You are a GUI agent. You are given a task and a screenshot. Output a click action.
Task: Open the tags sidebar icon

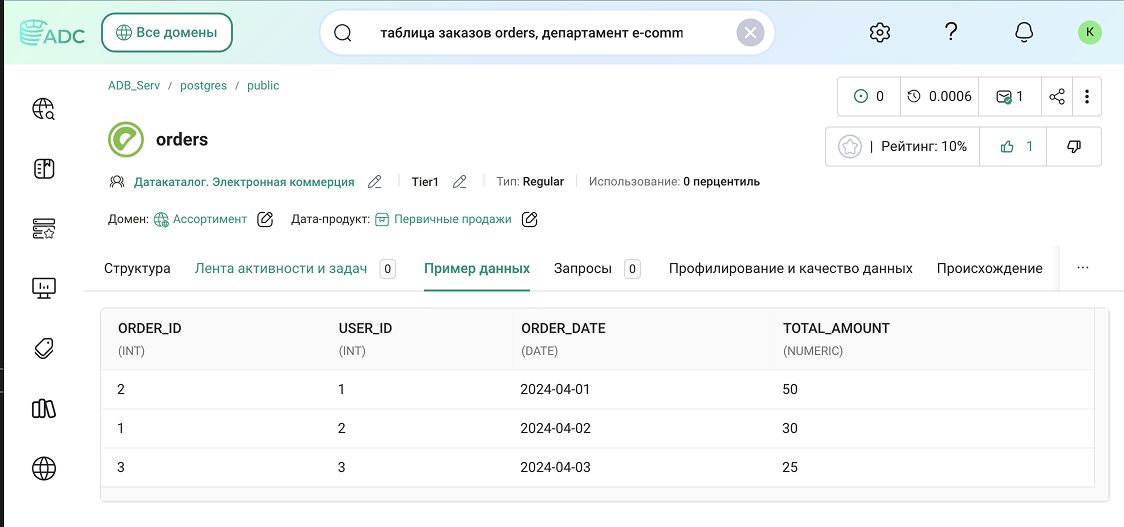click(44, 348)
